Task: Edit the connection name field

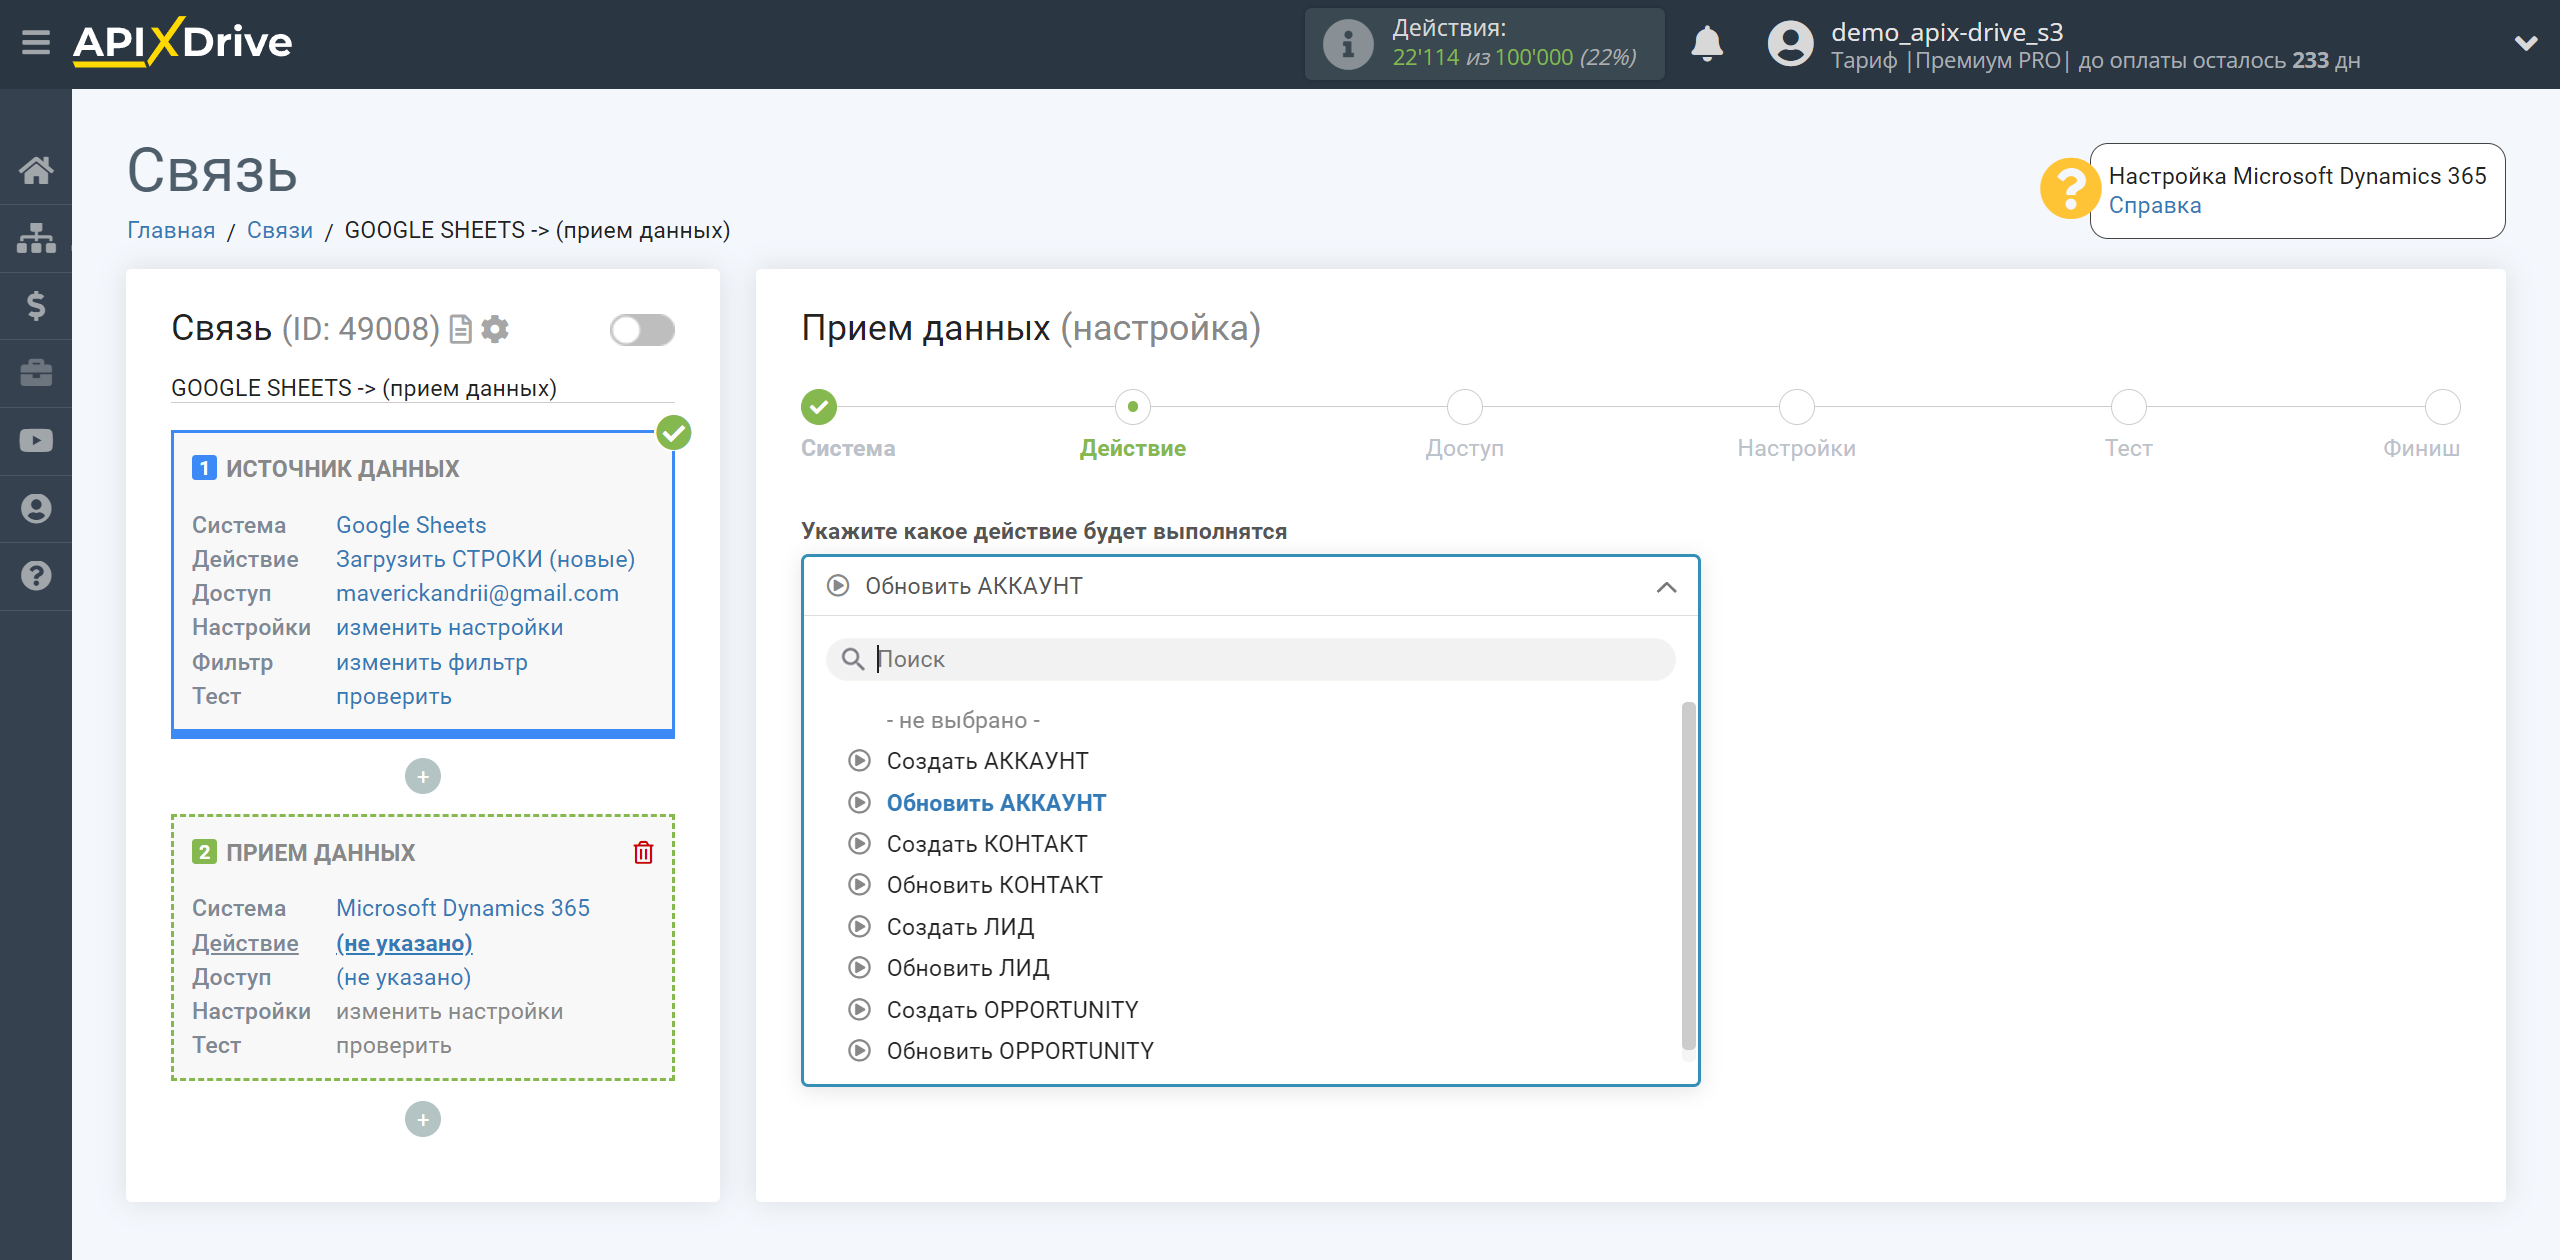Action: [422, 388]
